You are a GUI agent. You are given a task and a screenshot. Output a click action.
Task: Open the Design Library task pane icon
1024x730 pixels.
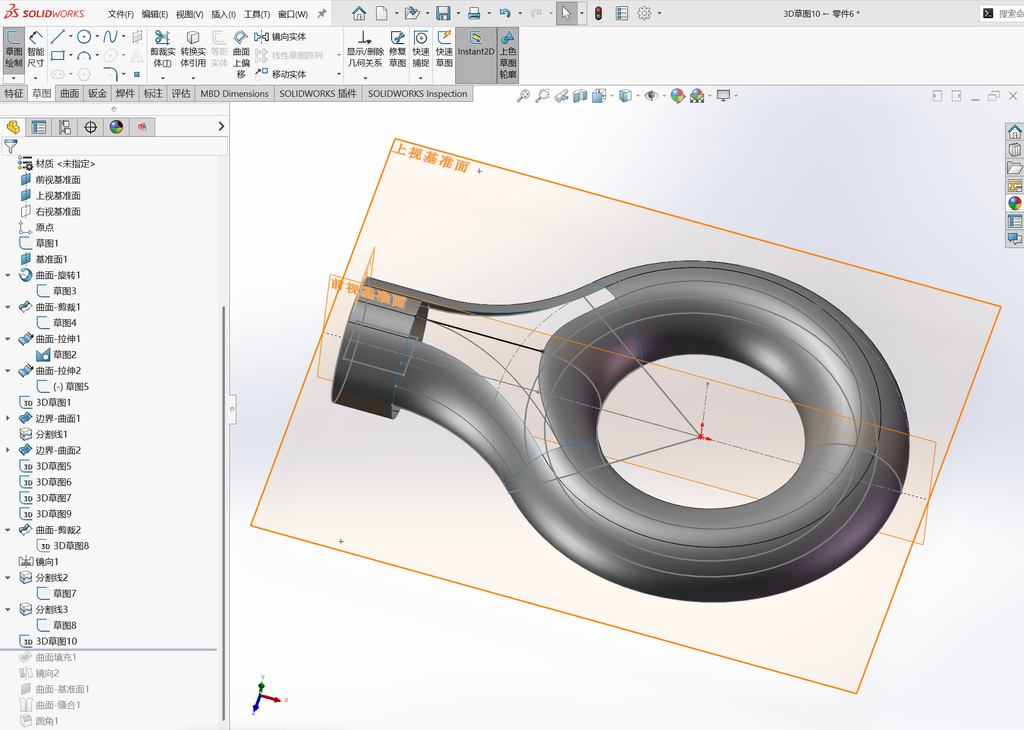click(1014, 150)
